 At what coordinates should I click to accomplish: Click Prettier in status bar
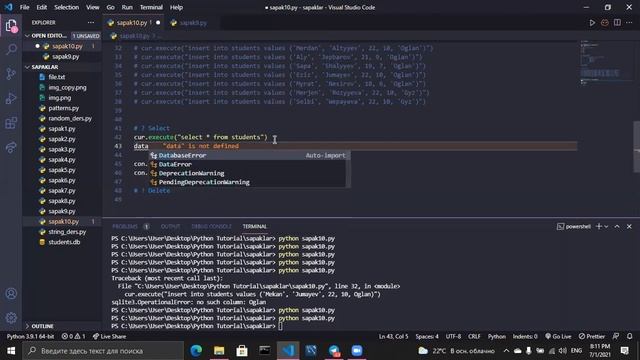(591, 336)
